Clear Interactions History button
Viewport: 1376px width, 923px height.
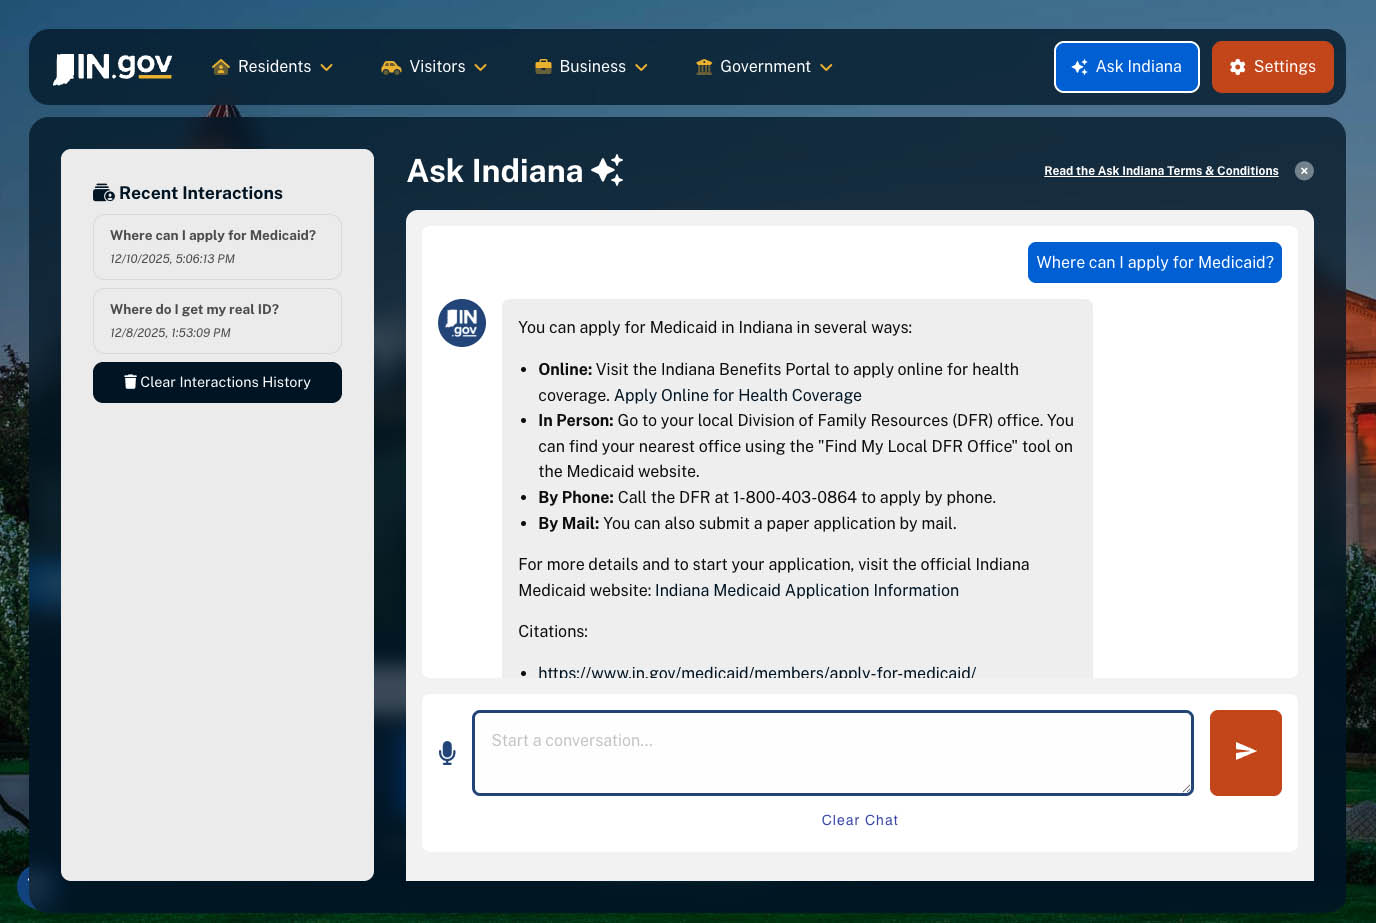pos(217,382)
